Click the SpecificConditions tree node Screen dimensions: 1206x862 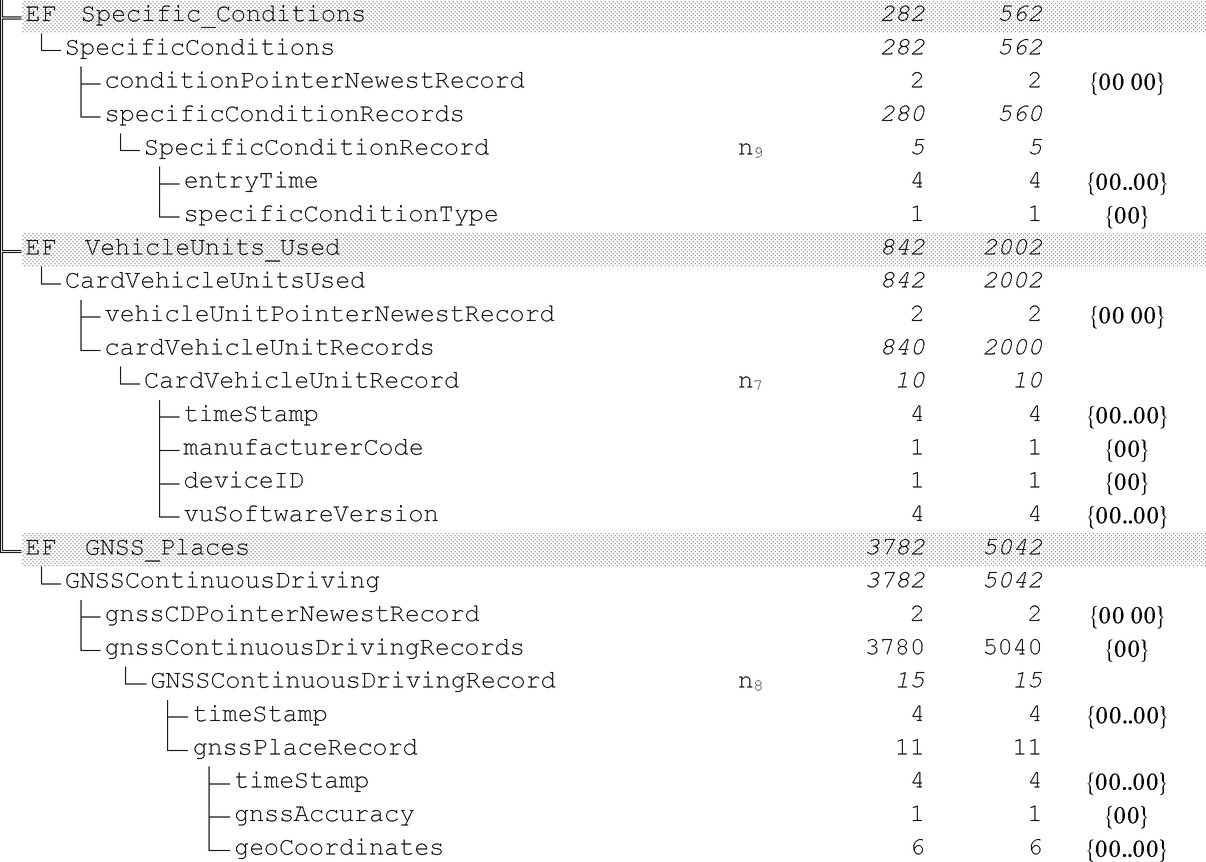coord(200,47)
